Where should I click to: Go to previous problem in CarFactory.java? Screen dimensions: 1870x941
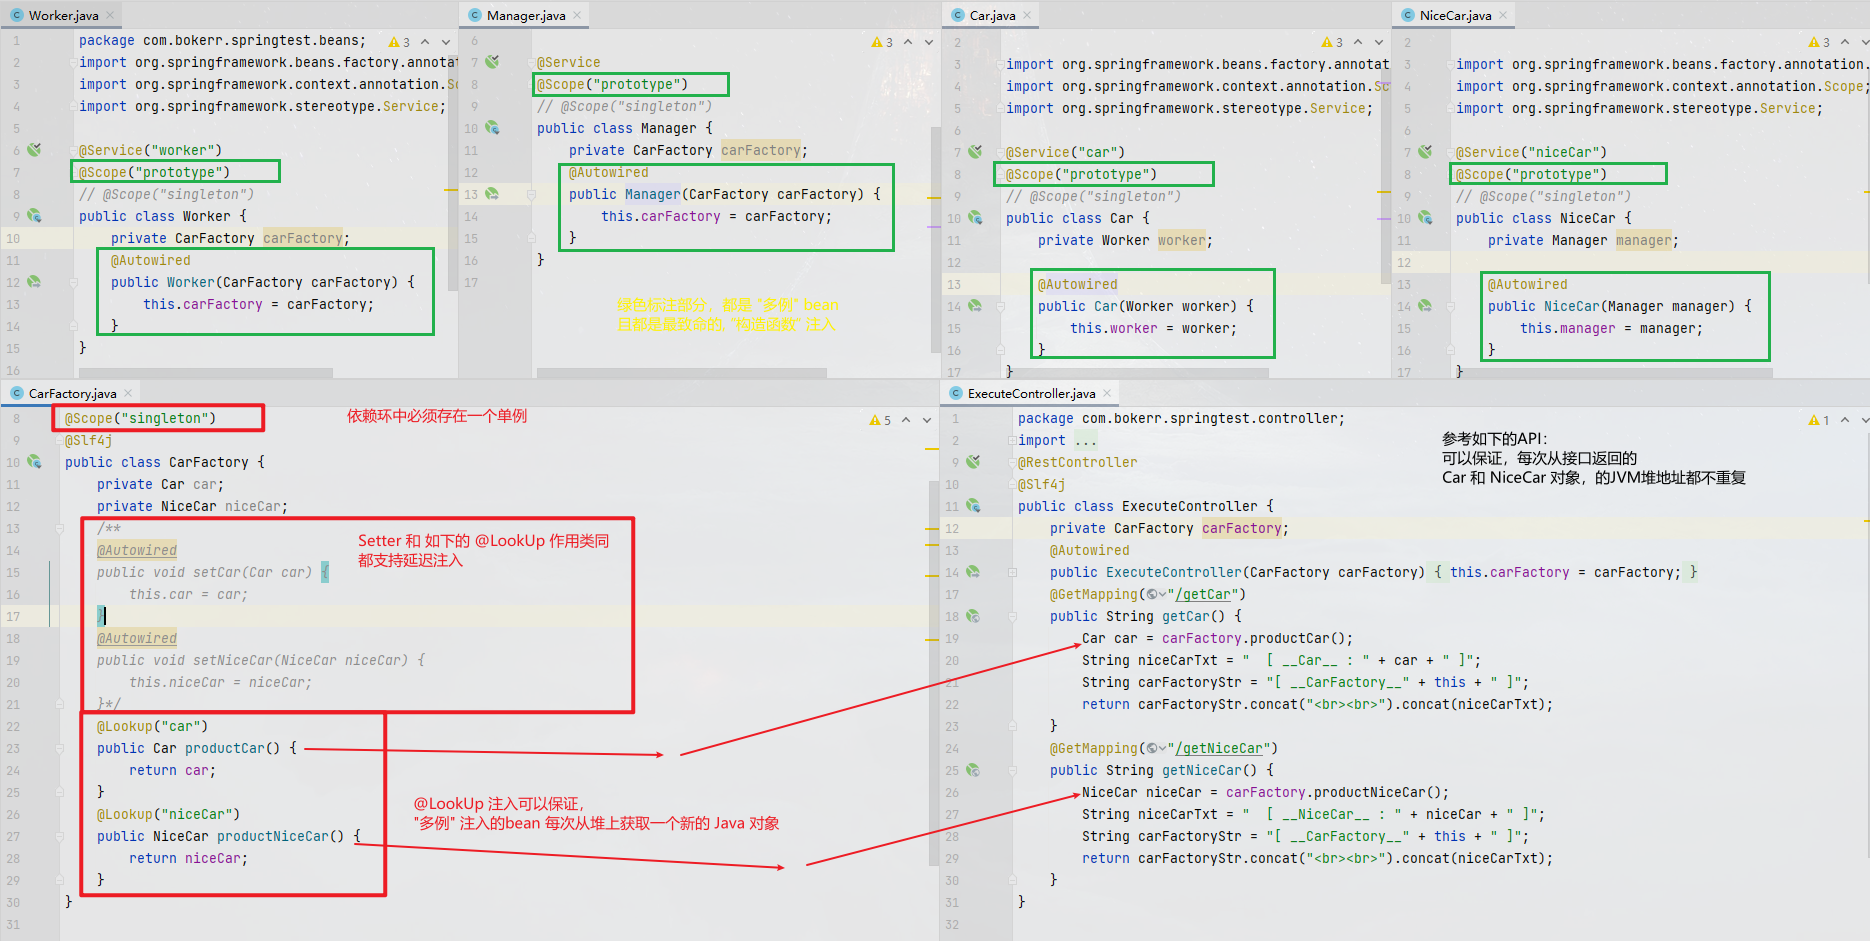[906, 420]
